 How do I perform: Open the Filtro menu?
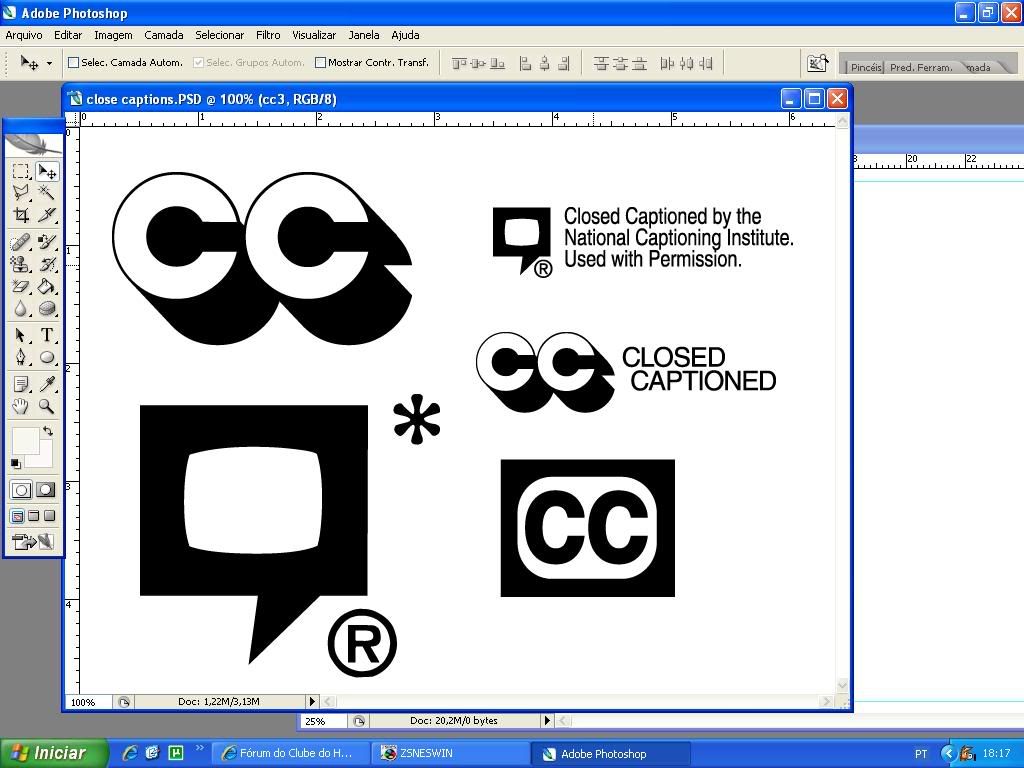click(x=267, y=35)
